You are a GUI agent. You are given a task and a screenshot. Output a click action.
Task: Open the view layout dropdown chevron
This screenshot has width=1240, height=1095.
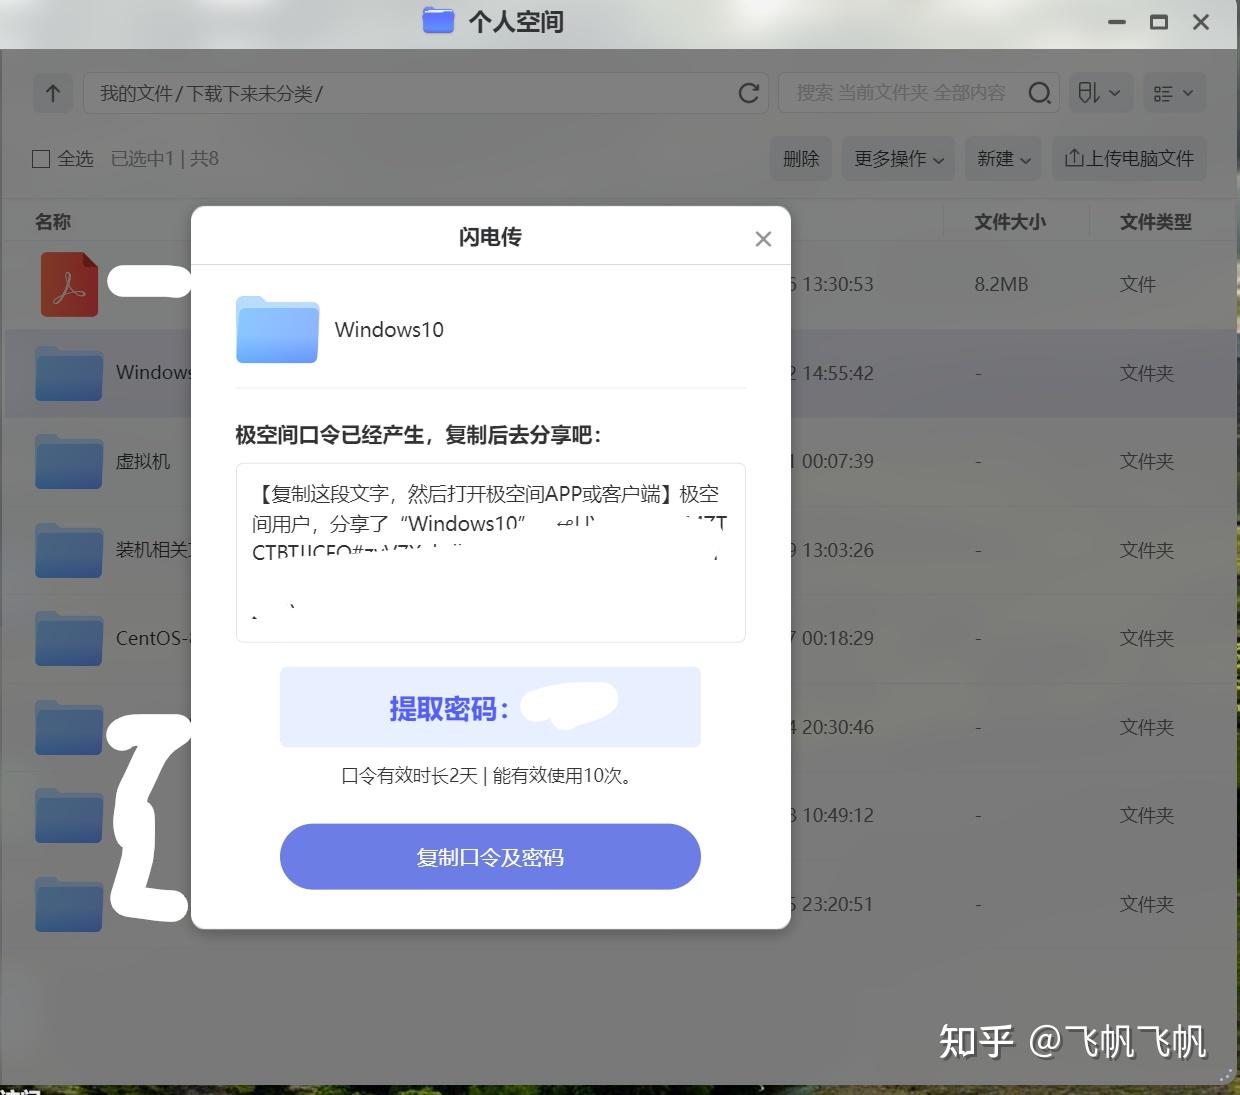tap(1188, 93)
